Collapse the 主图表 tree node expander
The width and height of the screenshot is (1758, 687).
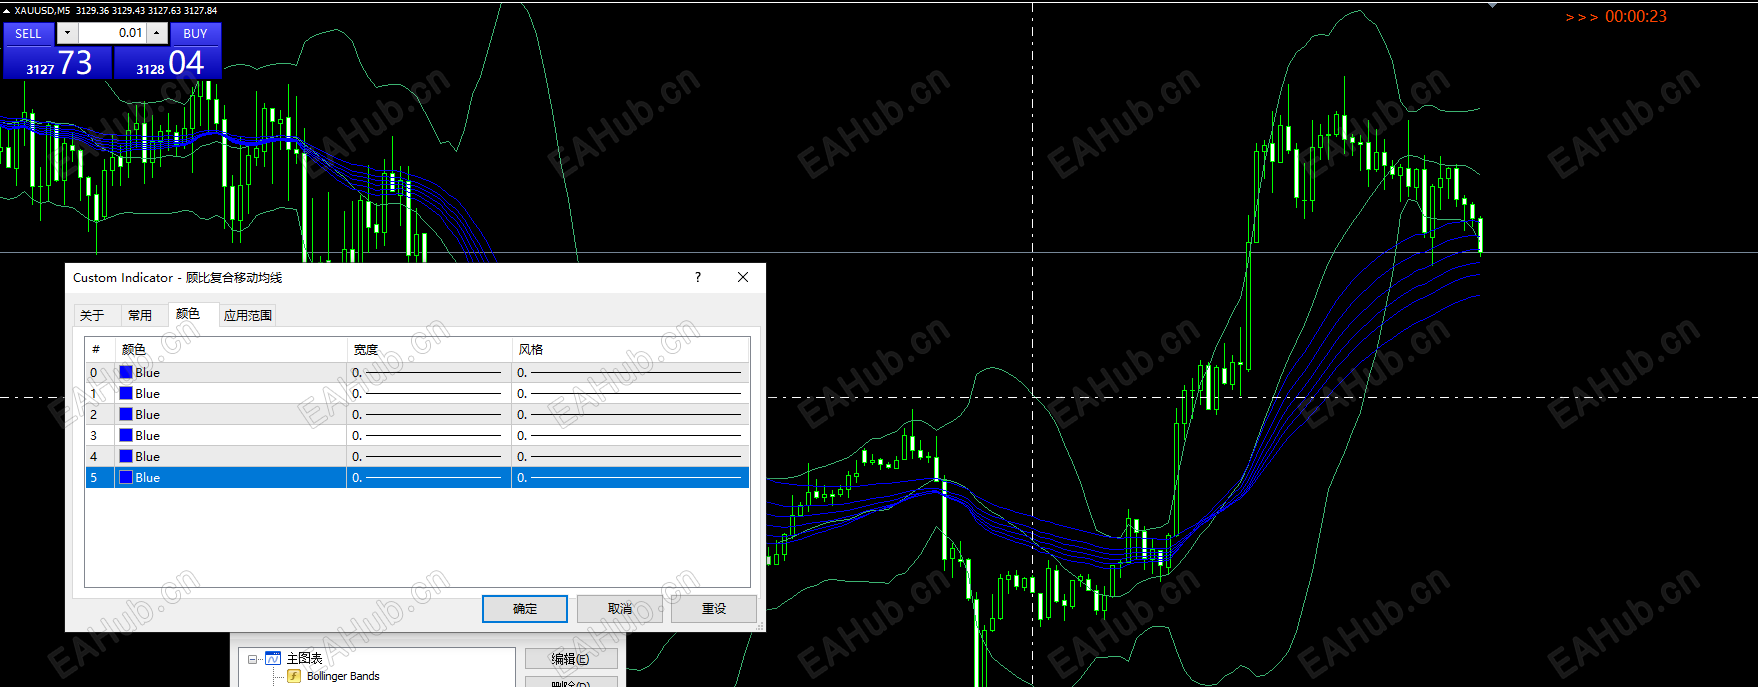[x=252, y=659]
